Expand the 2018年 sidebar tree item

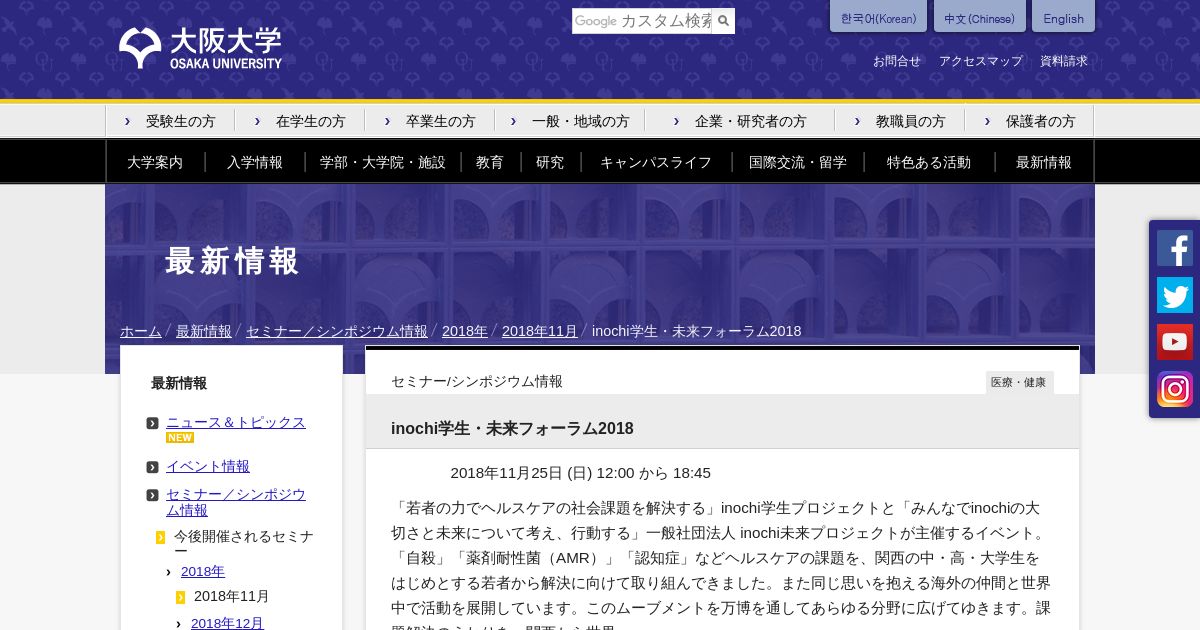[x=203, y=571]
